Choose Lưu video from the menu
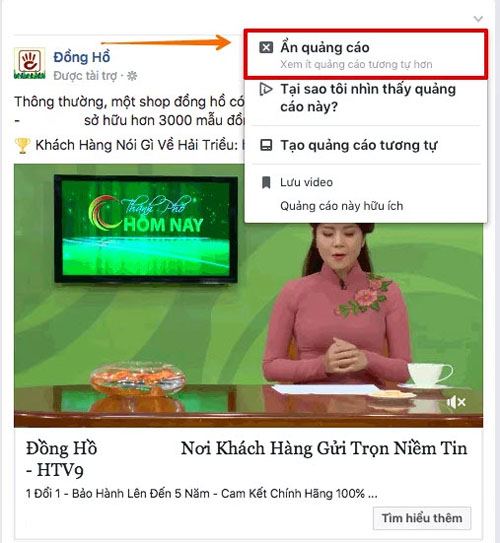 [x=306, y=182]
